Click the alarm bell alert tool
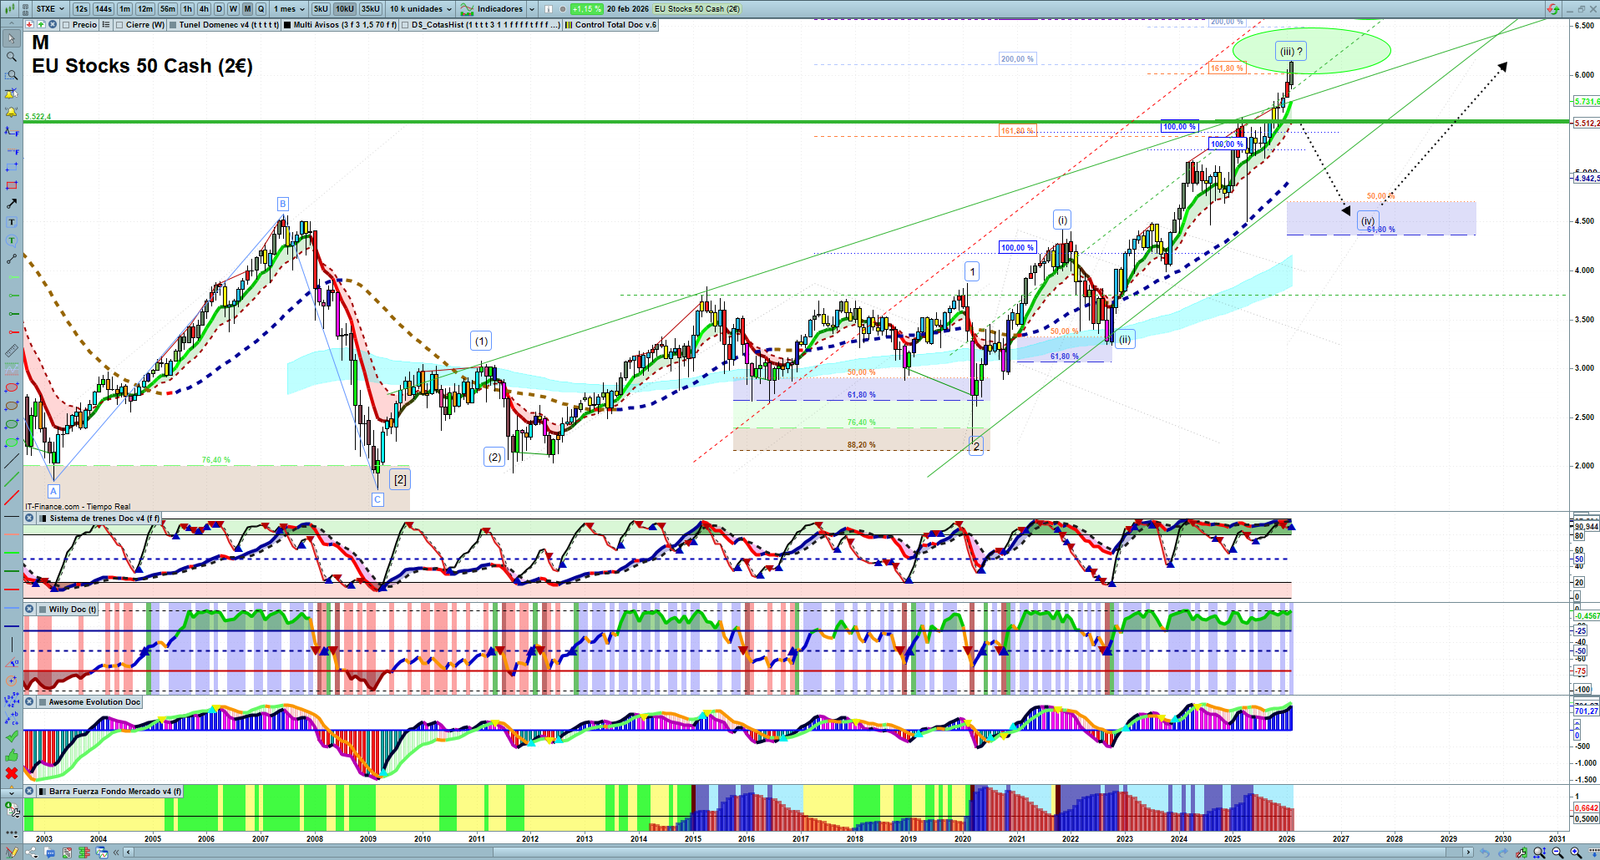 [12, 94]
